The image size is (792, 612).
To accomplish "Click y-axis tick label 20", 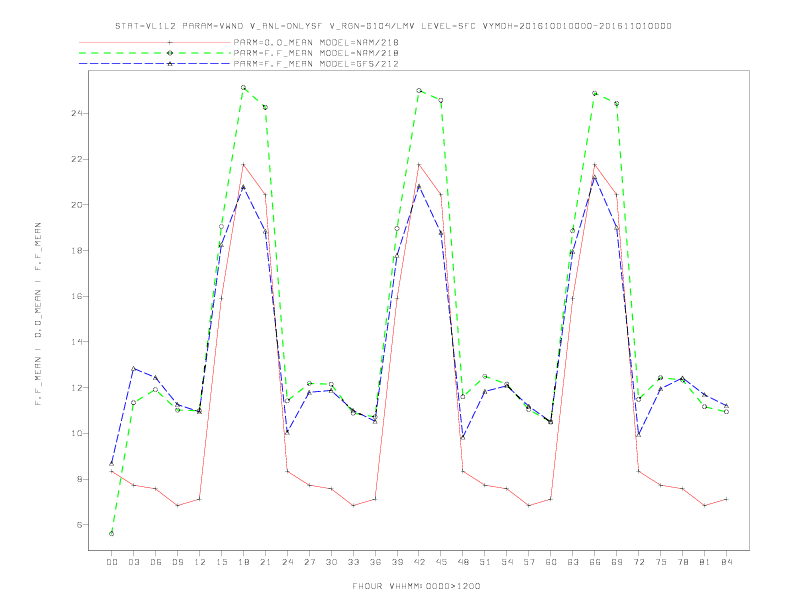I will [x=77, y=205].
